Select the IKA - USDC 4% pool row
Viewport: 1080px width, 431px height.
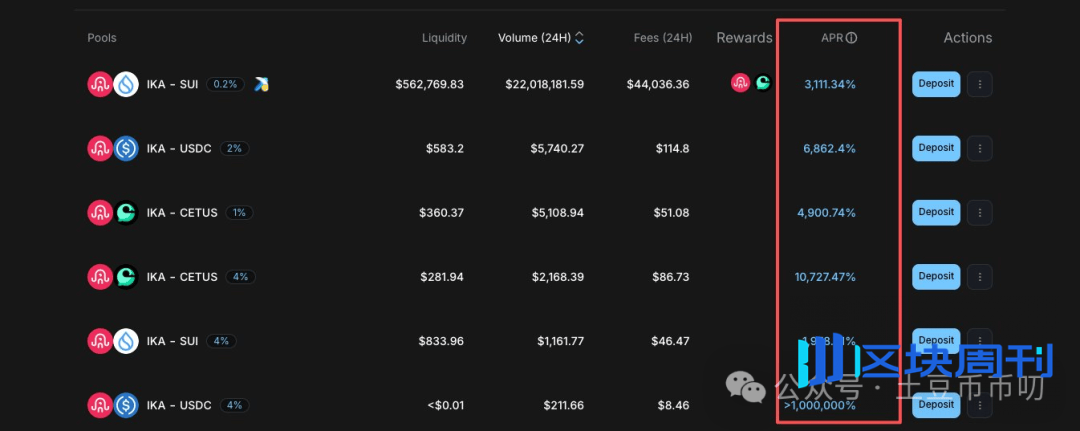(540, 405)
